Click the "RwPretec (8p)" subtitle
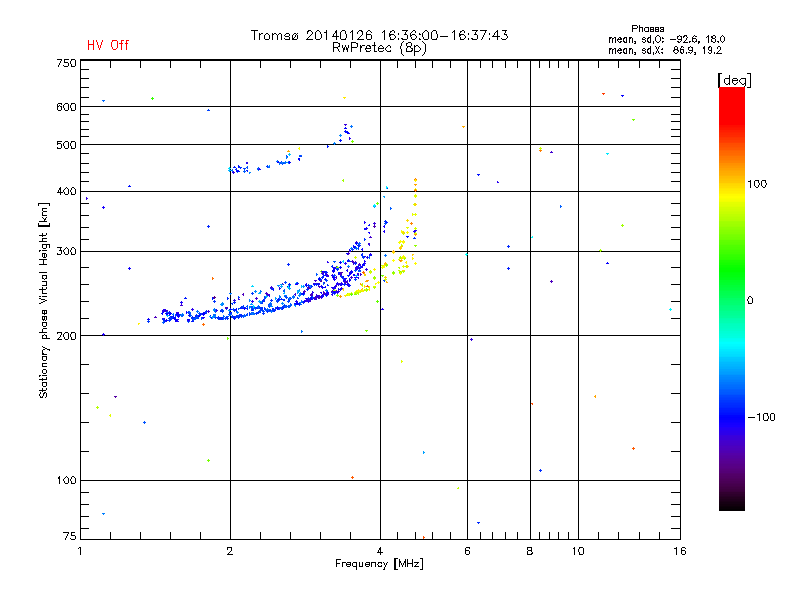 pos(379,48)
